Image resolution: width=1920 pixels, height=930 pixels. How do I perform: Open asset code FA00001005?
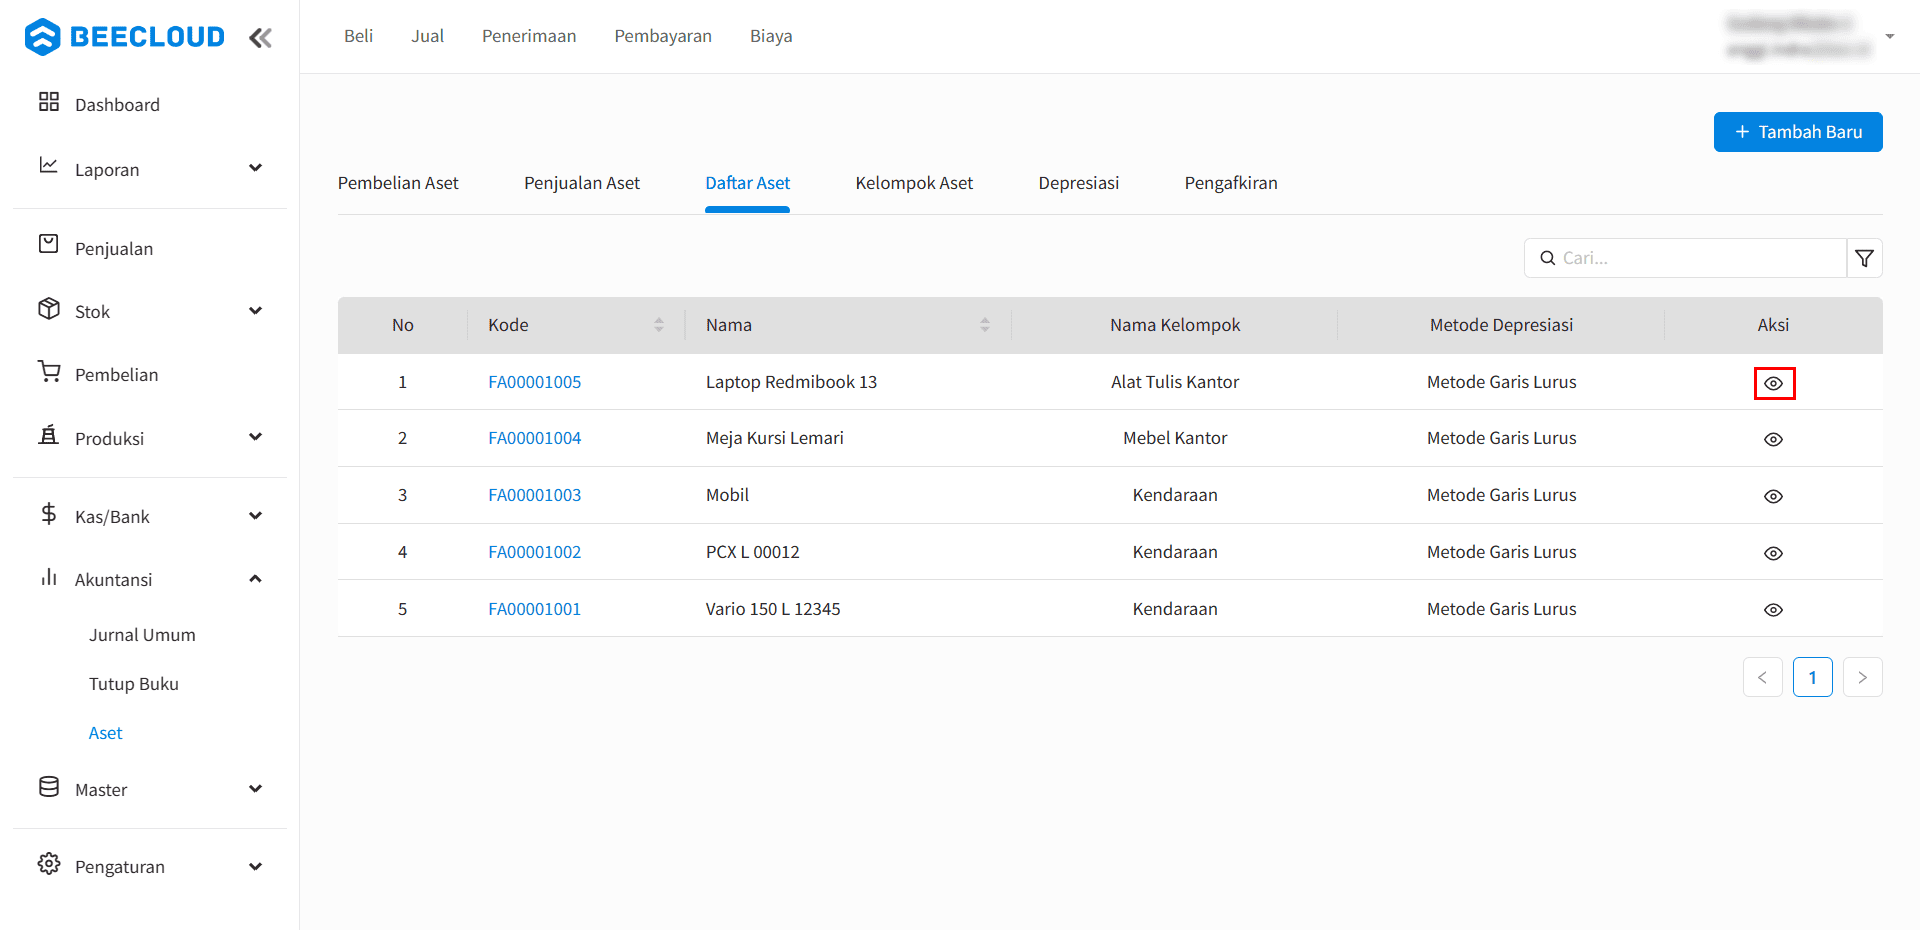(534, 382)
